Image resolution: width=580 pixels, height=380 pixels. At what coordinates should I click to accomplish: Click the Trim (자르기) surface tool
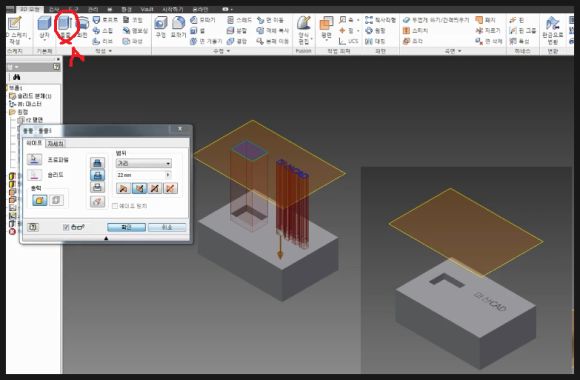click(488, 31)
